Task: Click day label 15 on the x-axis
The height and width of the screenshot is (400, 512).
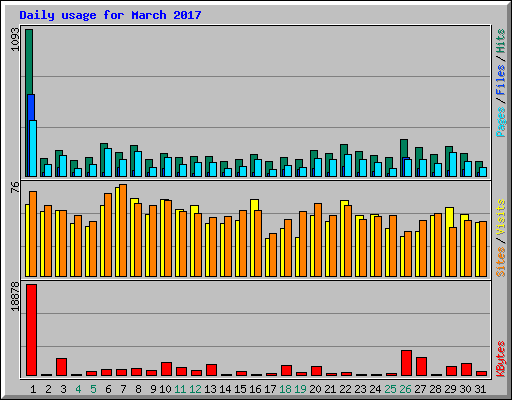Action: pyautogui.click(x=240, y=389)
